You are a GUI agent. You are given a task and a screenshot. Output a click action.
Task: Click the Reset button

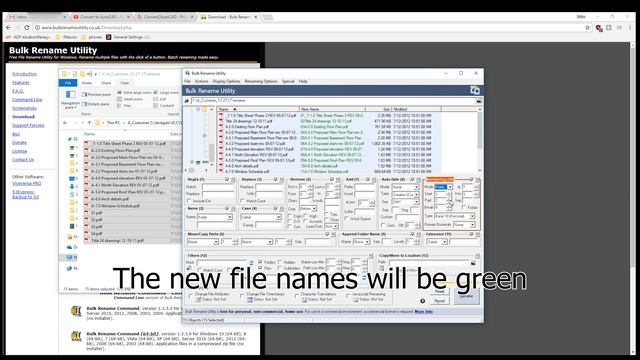pos(439,291)
